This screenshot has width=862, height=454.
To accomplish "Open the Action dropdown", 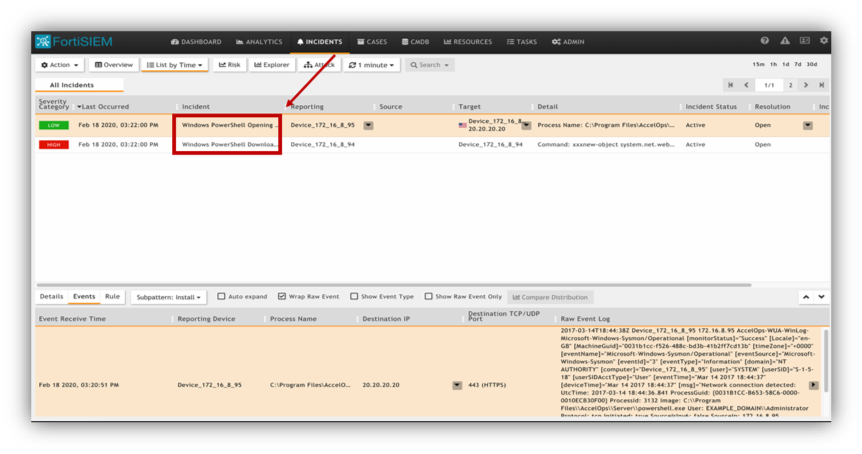I will pos(60,65).
